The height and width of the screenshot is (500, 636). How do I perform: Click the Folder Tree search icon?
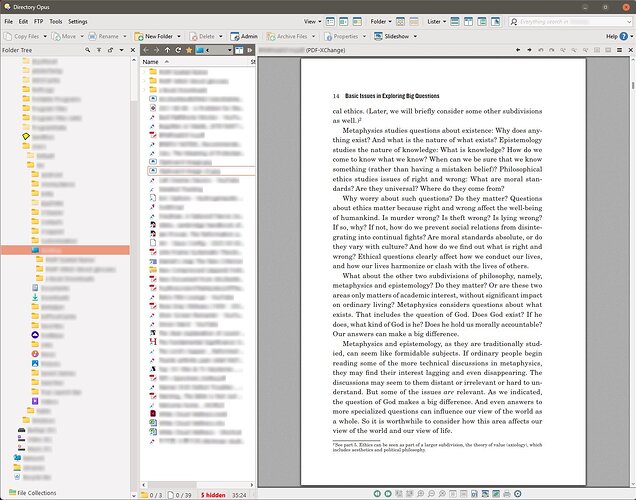(88, 50)
